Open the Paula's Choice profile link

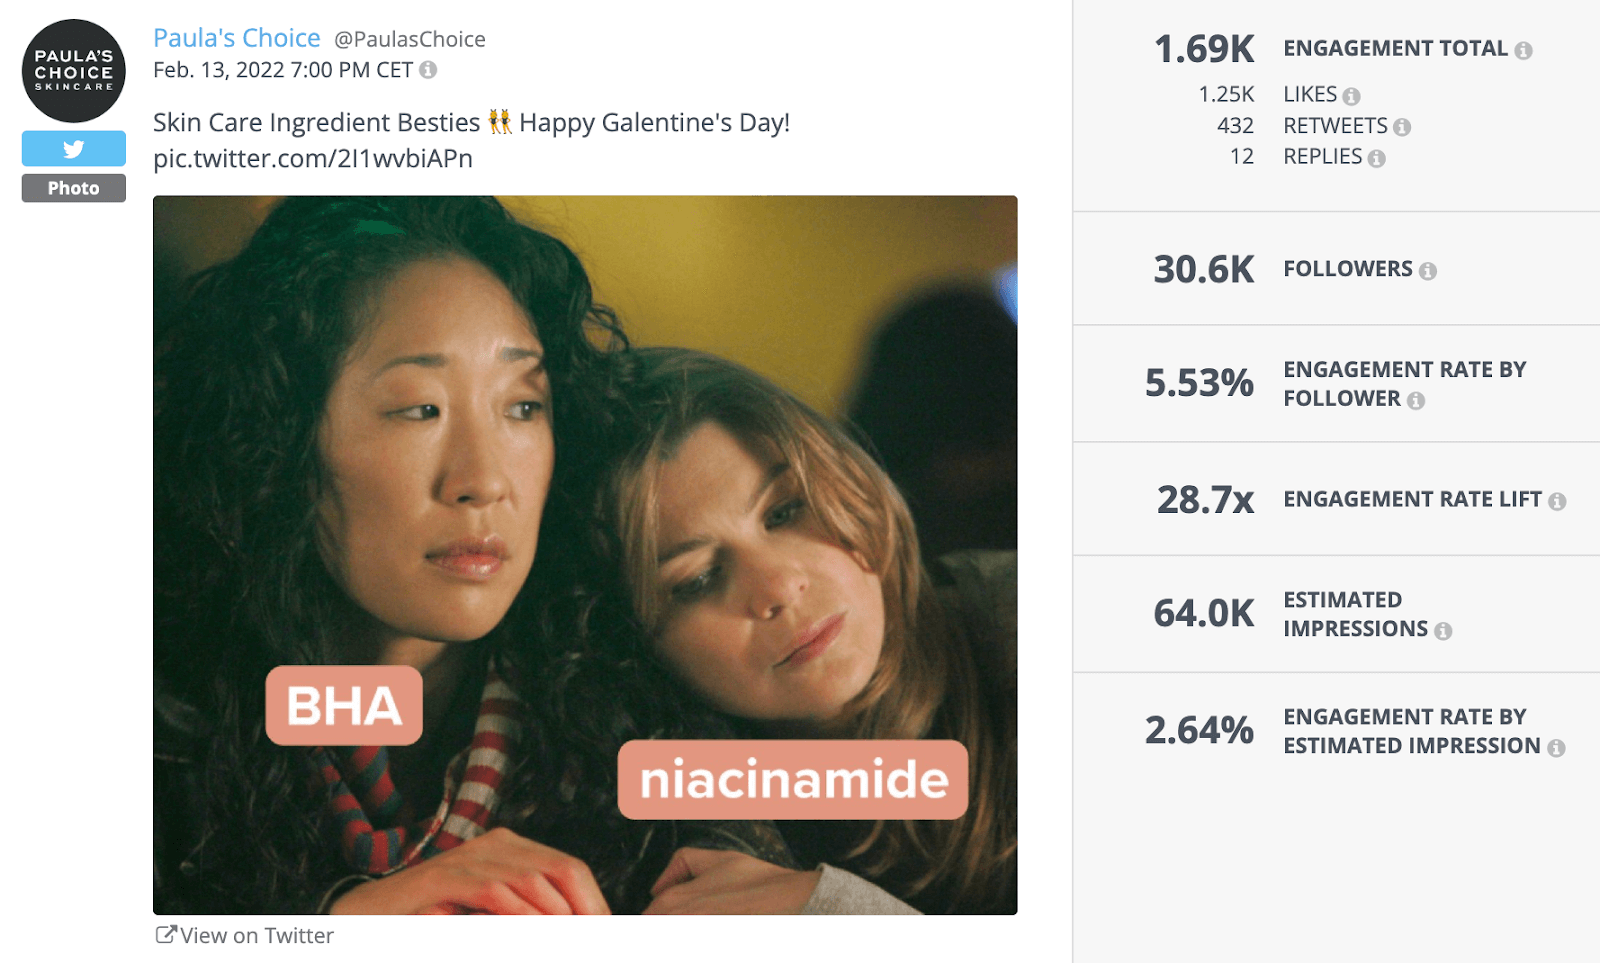237,37
